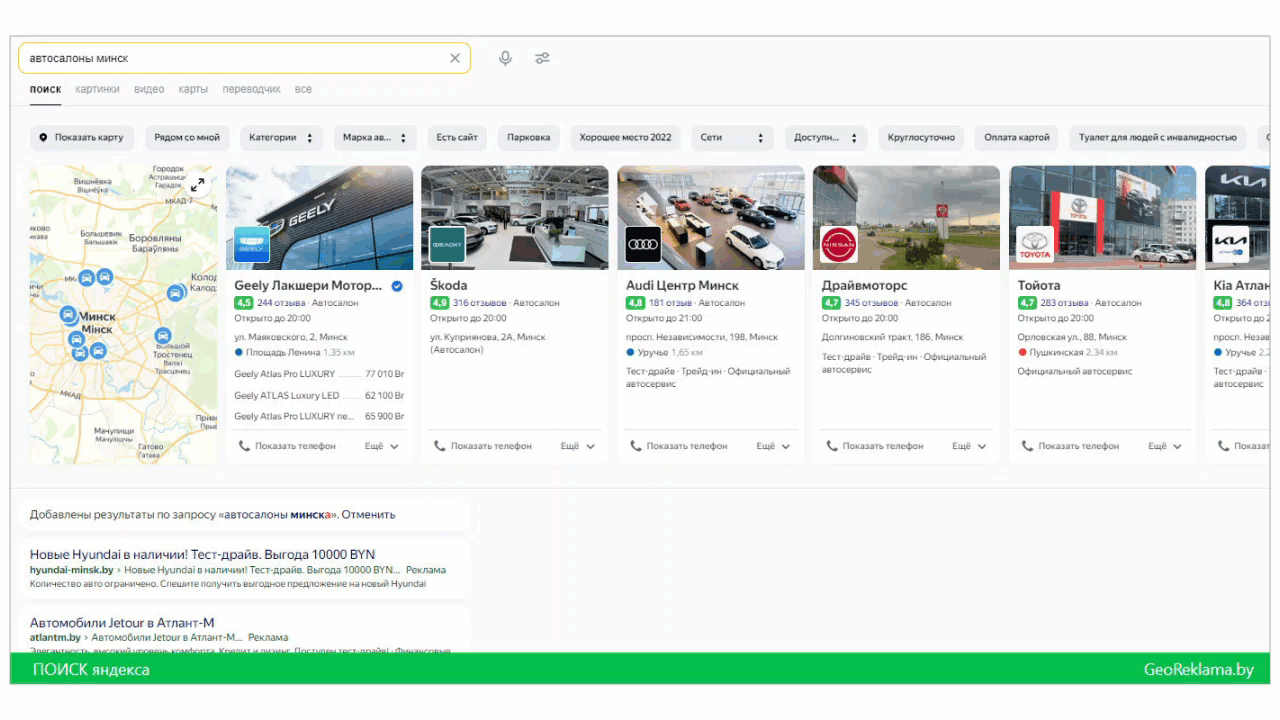Click the Показать карту button
This screenshot has width=1280, height=720.
click(81, 138)
